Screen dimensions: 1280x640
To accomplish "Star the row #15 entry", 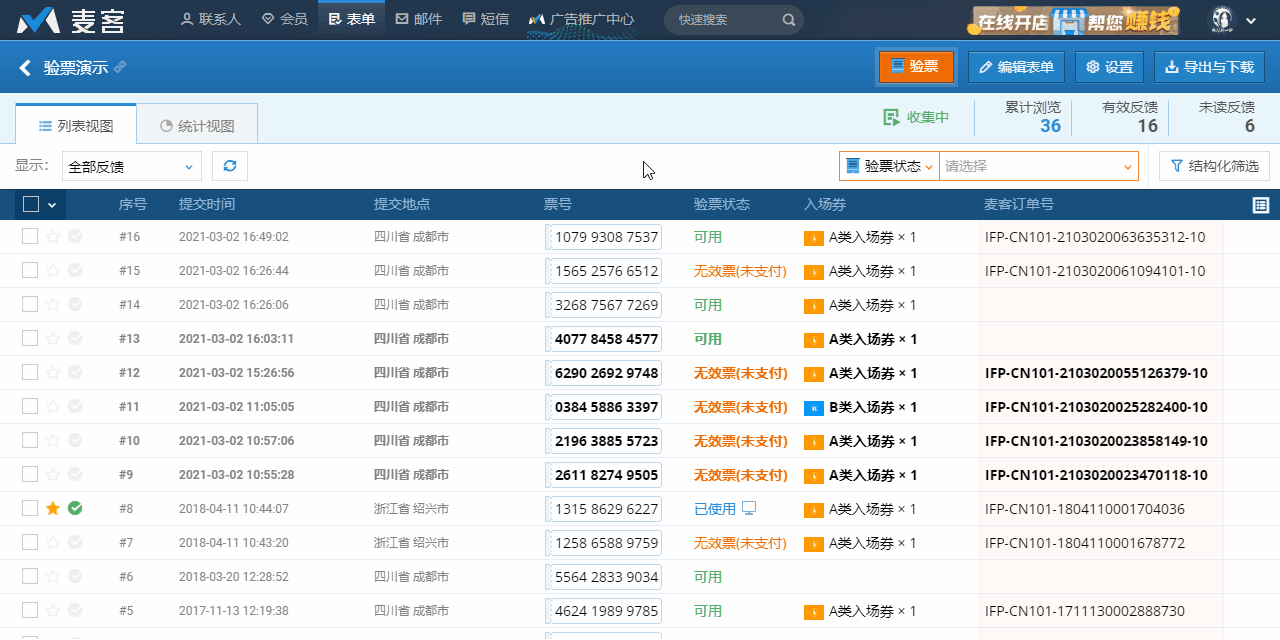I will point(53,271).
